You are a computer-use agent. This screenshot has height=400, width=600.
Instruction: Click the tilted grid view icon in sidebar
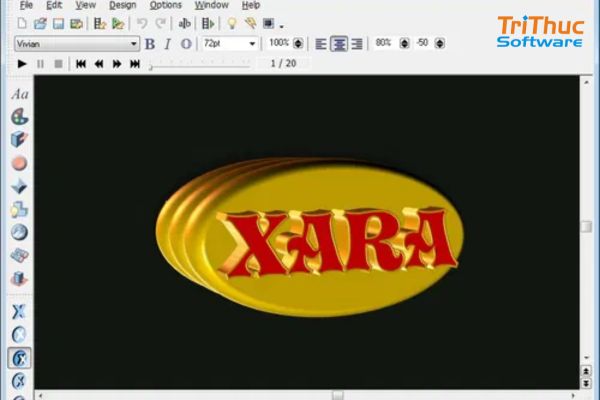19,256
